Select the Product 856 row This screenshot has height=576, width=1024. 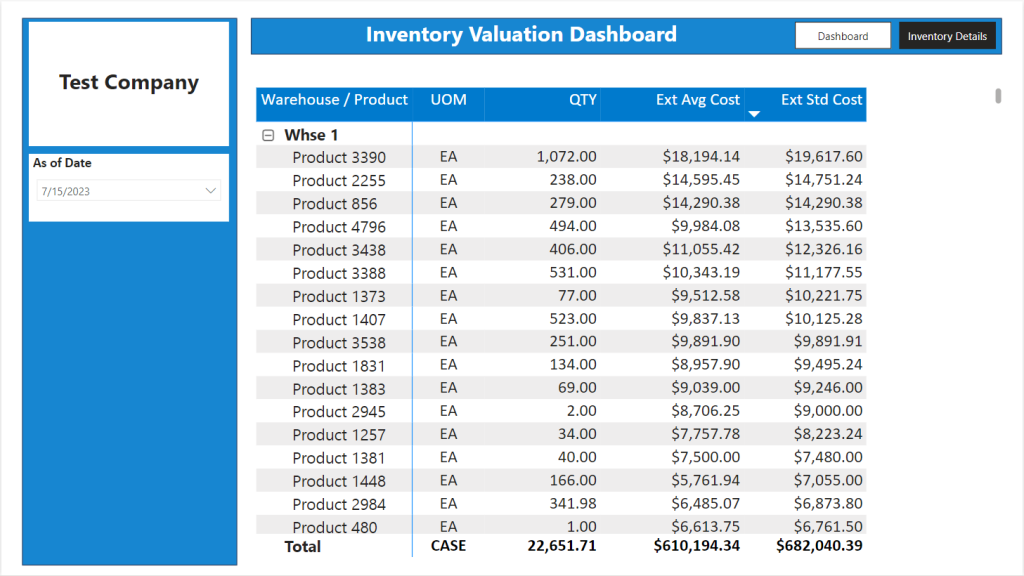(561, 203)
